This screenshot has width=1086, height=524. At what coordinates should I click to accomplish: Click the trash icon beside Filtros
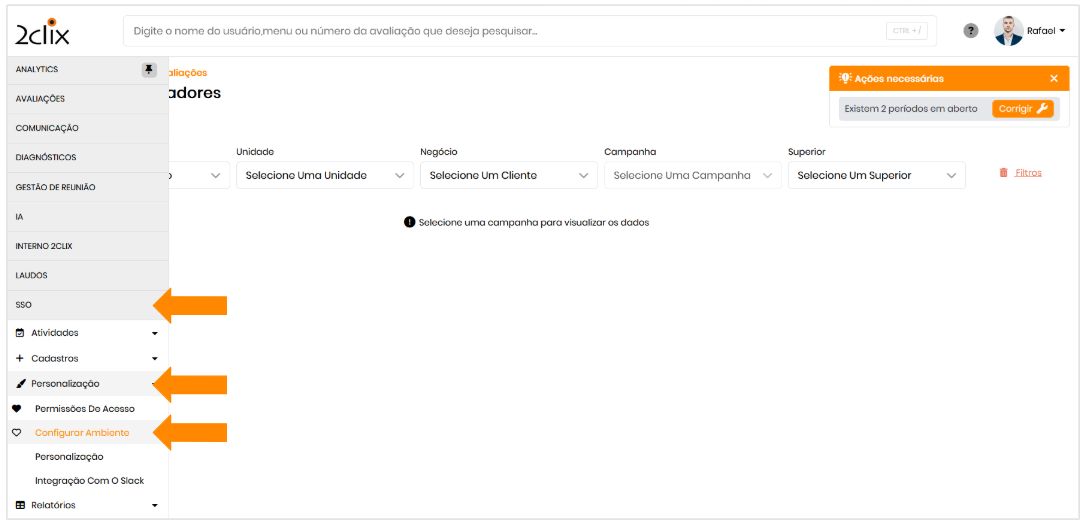coord(1003,173)
